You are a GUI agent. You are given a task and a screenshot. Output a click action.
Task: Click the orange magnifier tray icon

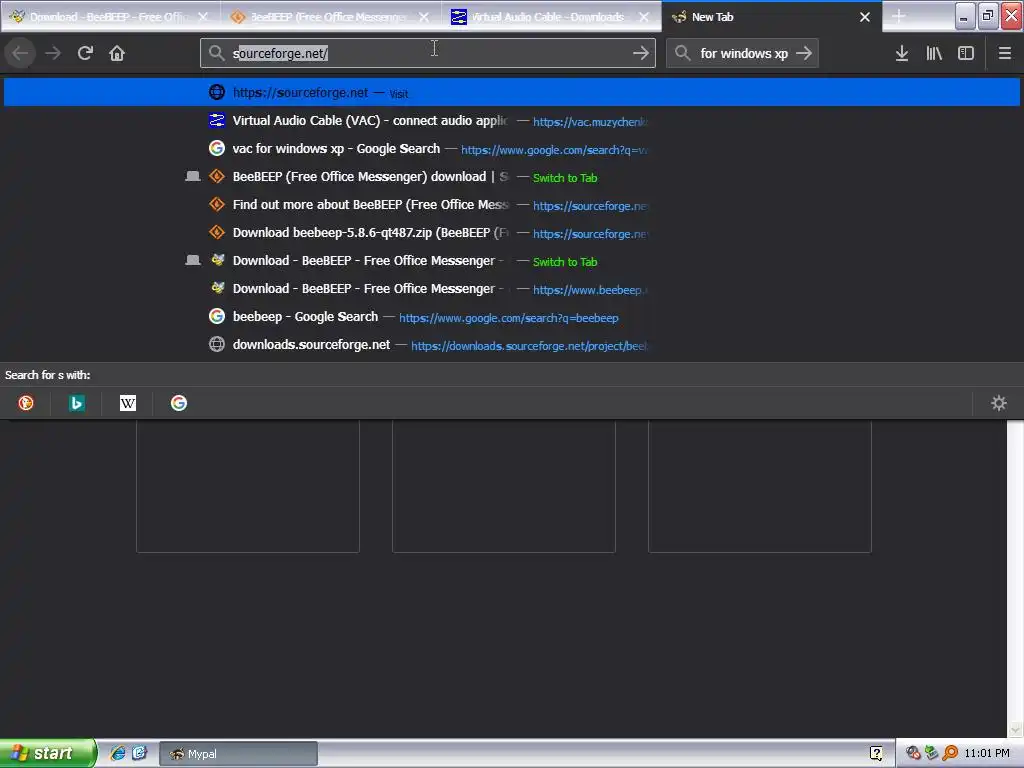950,753
